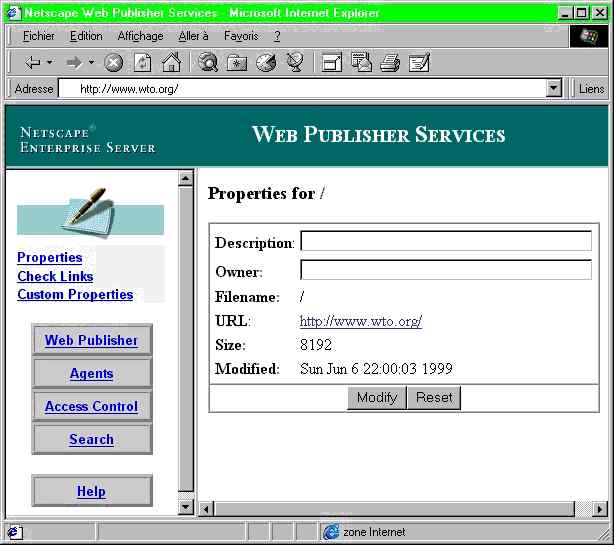Click the Print toolbar icon
This screenshot has width=614, height=545.
[x=390, y=63]
